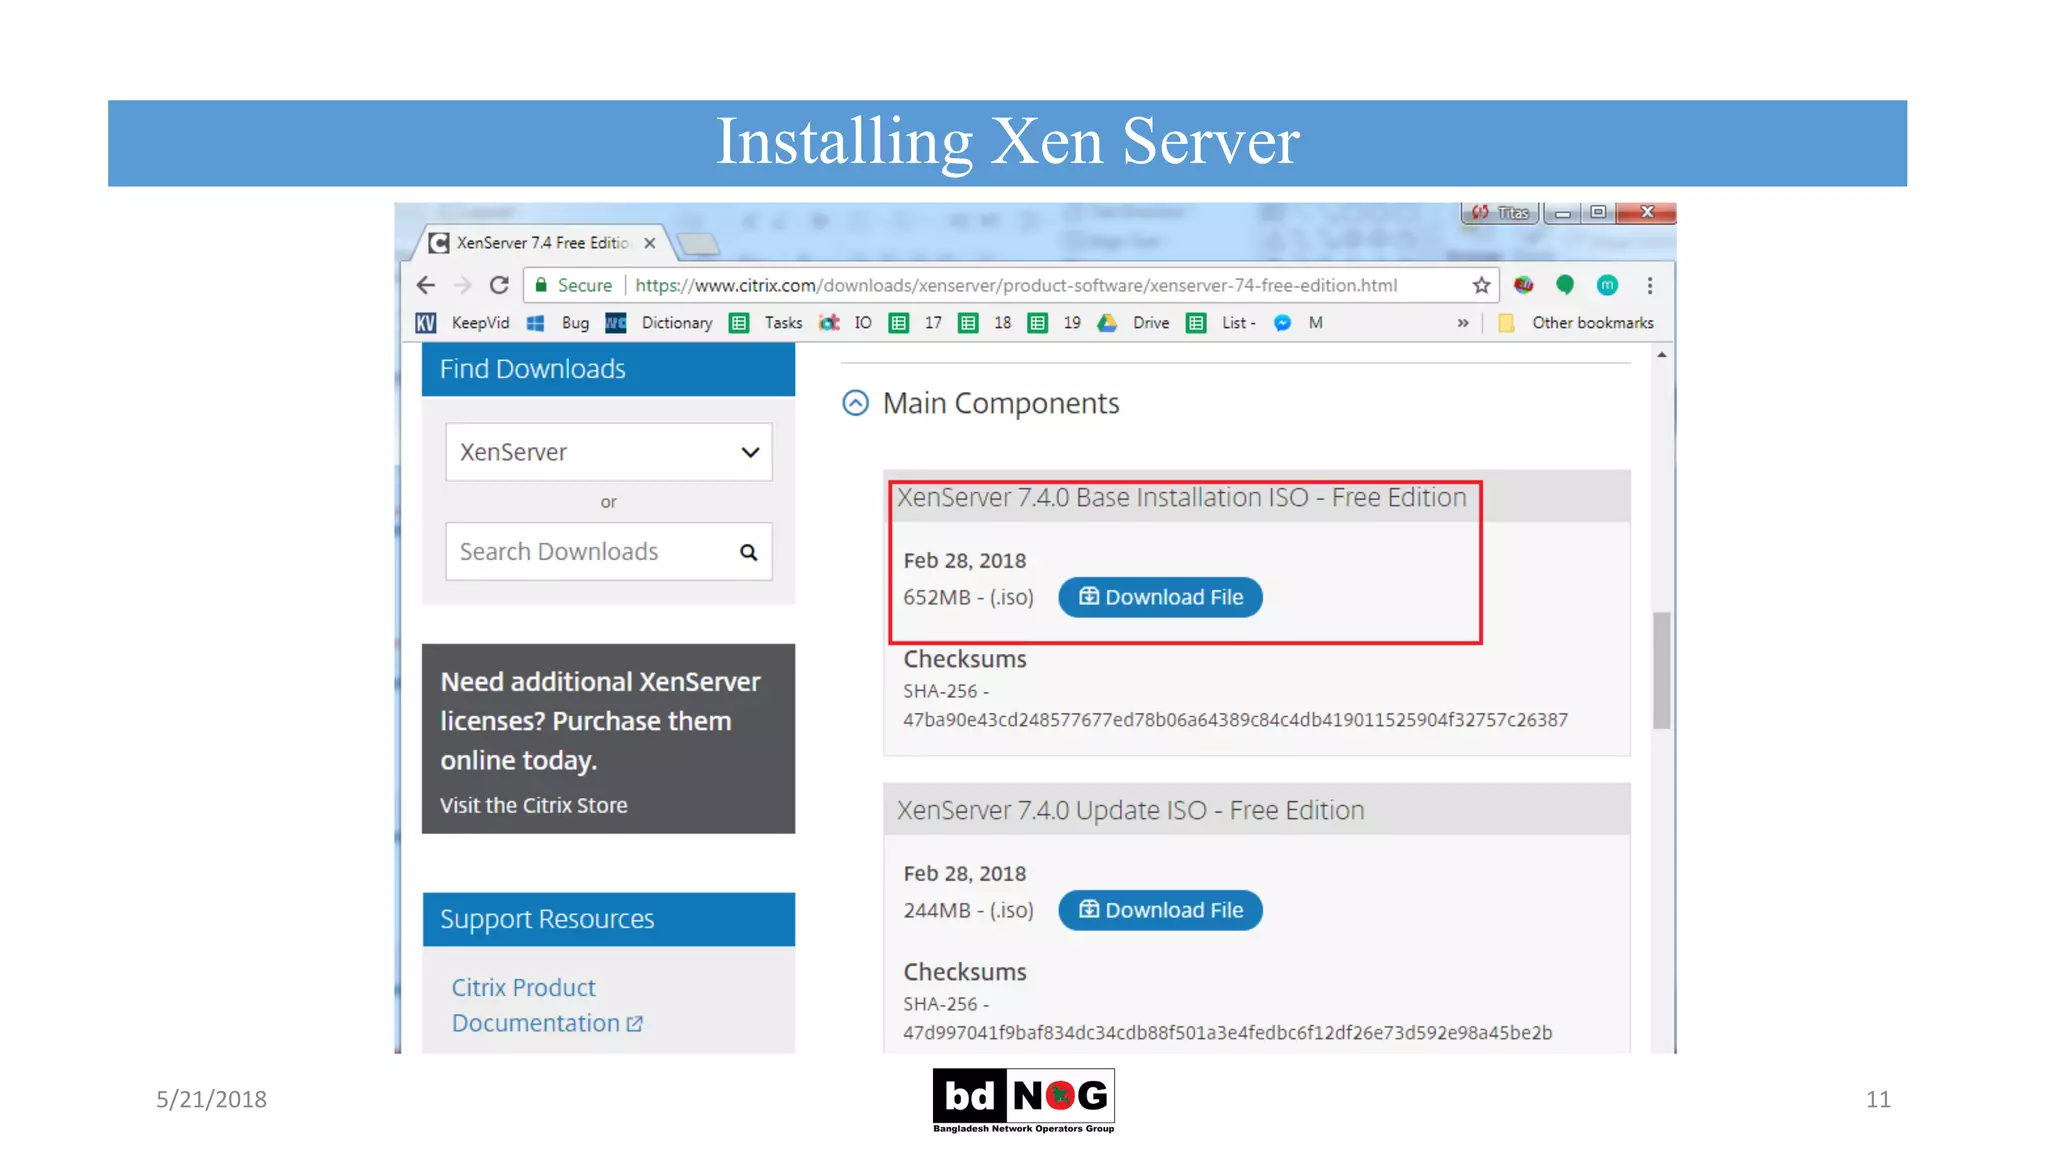The height and width of the screenshot is (1152, 2048).
Task: Open Citrix Product Documentation link
Action: tap(547, 1005)
